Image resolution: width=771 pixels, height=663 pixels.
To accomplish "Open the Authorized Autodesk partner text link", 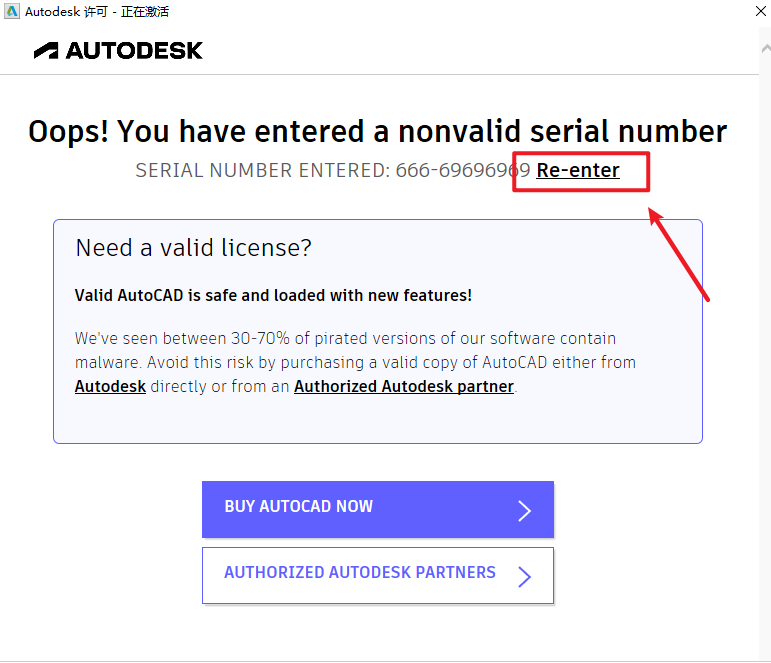I will click(x=403, y=386).
